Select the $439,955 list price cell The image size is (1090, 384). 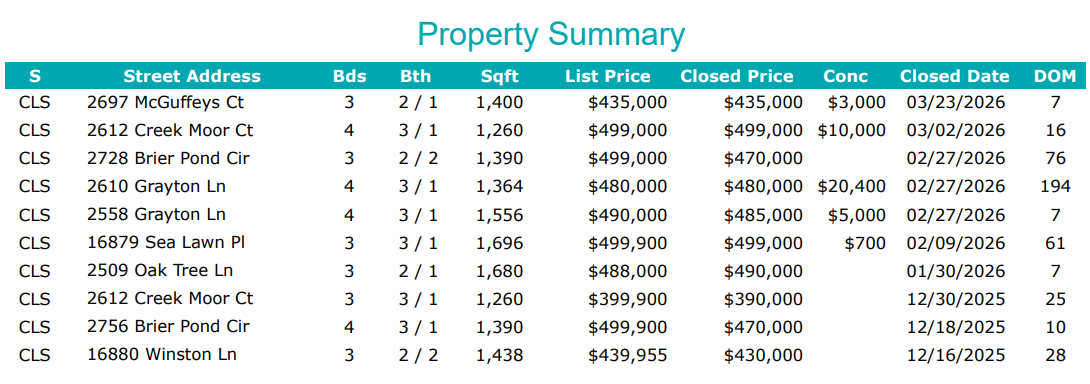coord(628,355)
